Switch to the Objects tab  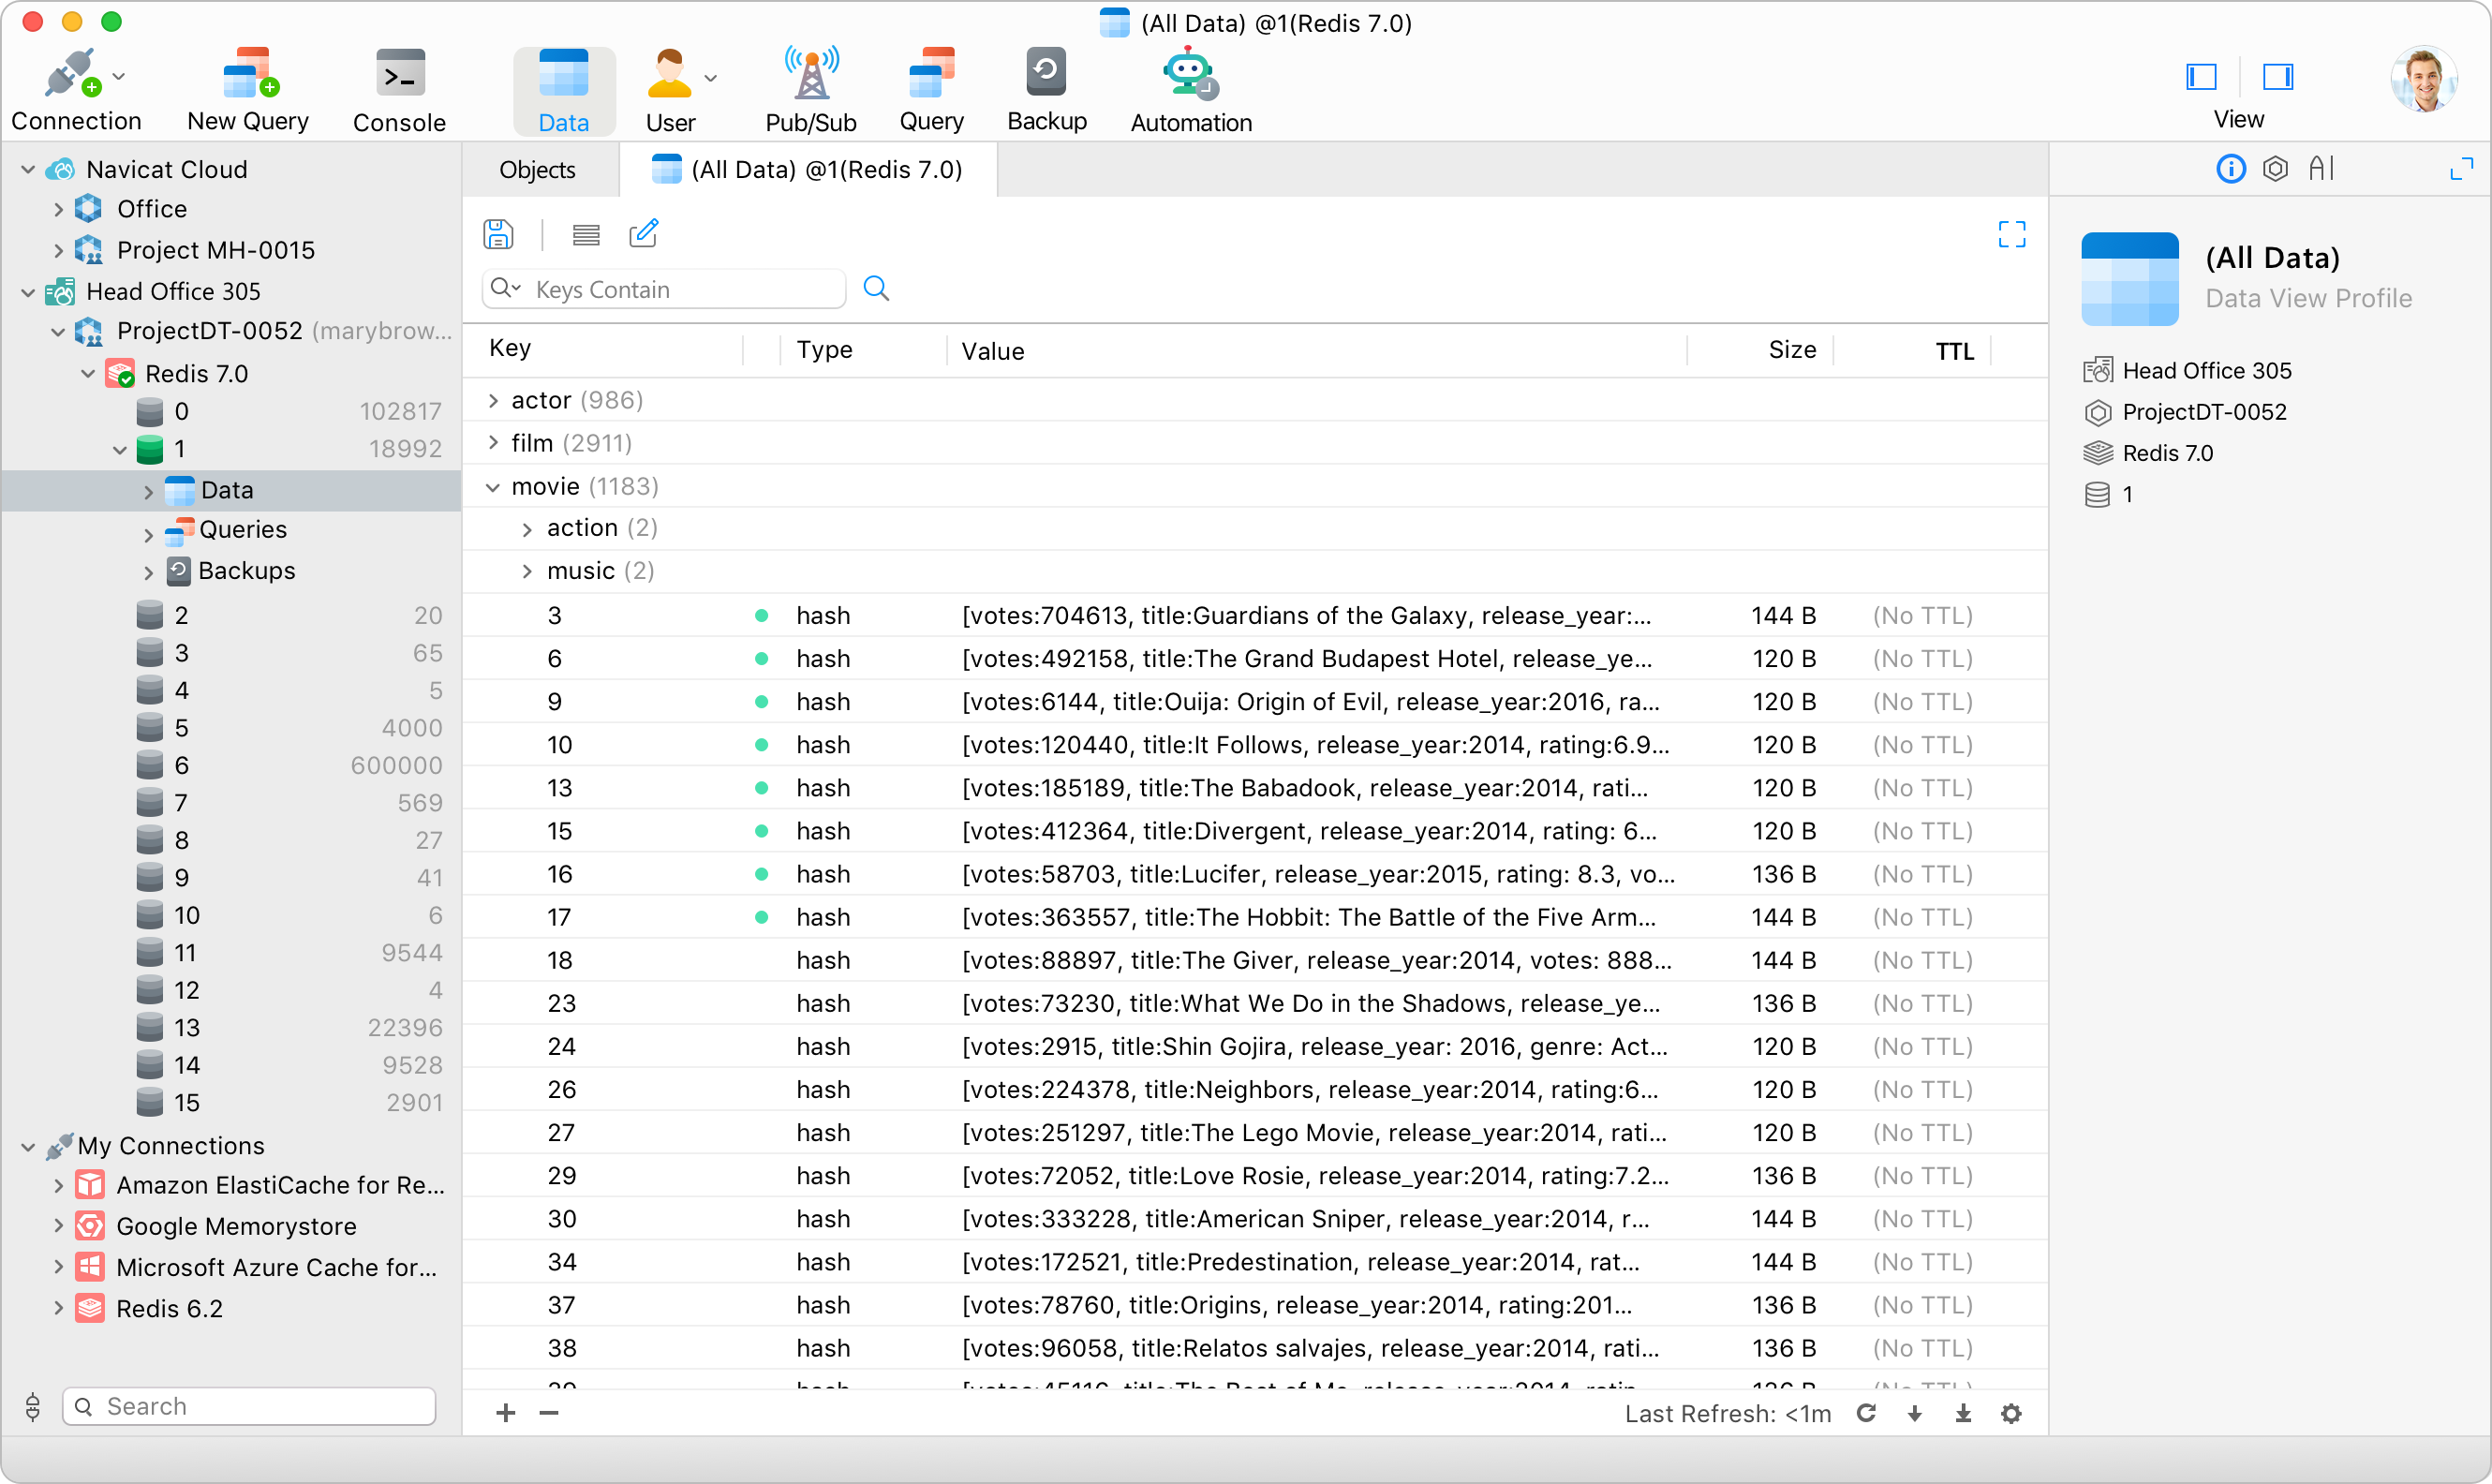click(537, 170)
